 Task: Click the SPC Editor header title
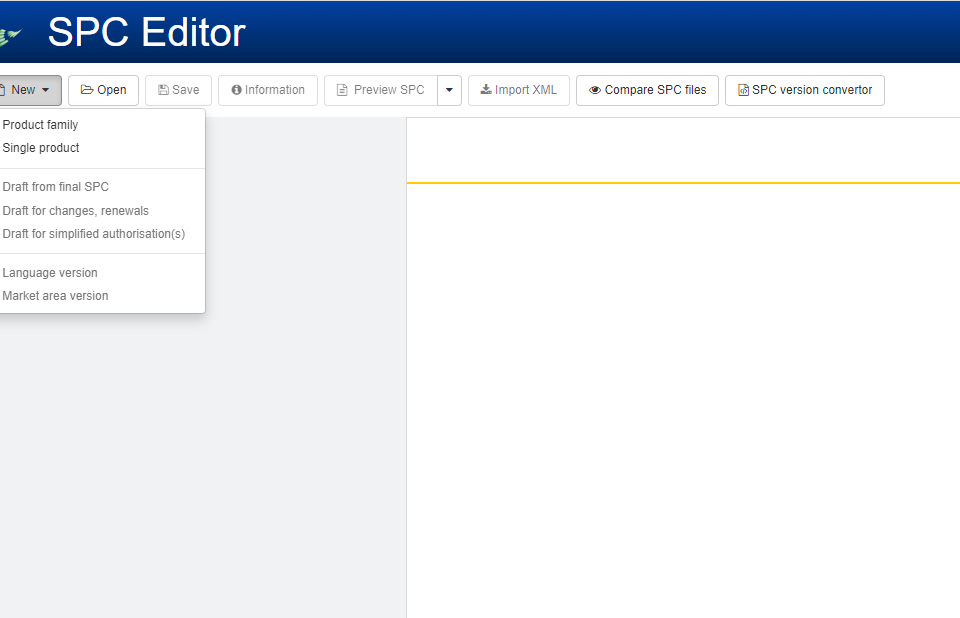[146, 33]
